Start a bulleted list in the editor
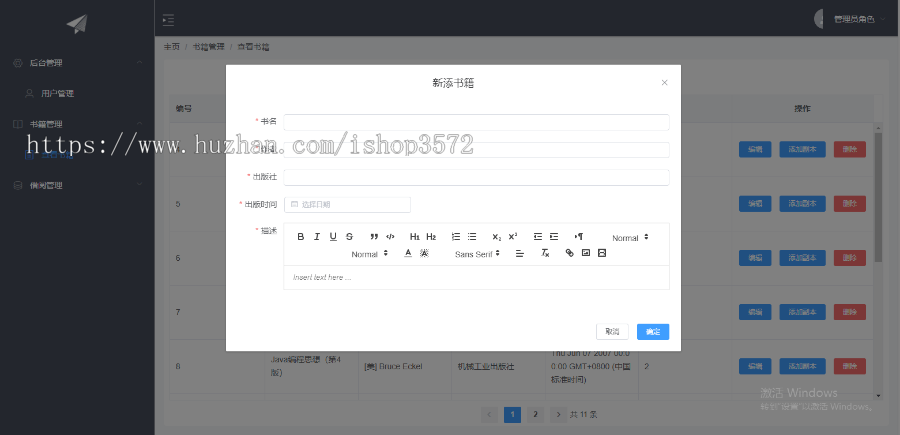 472,236
